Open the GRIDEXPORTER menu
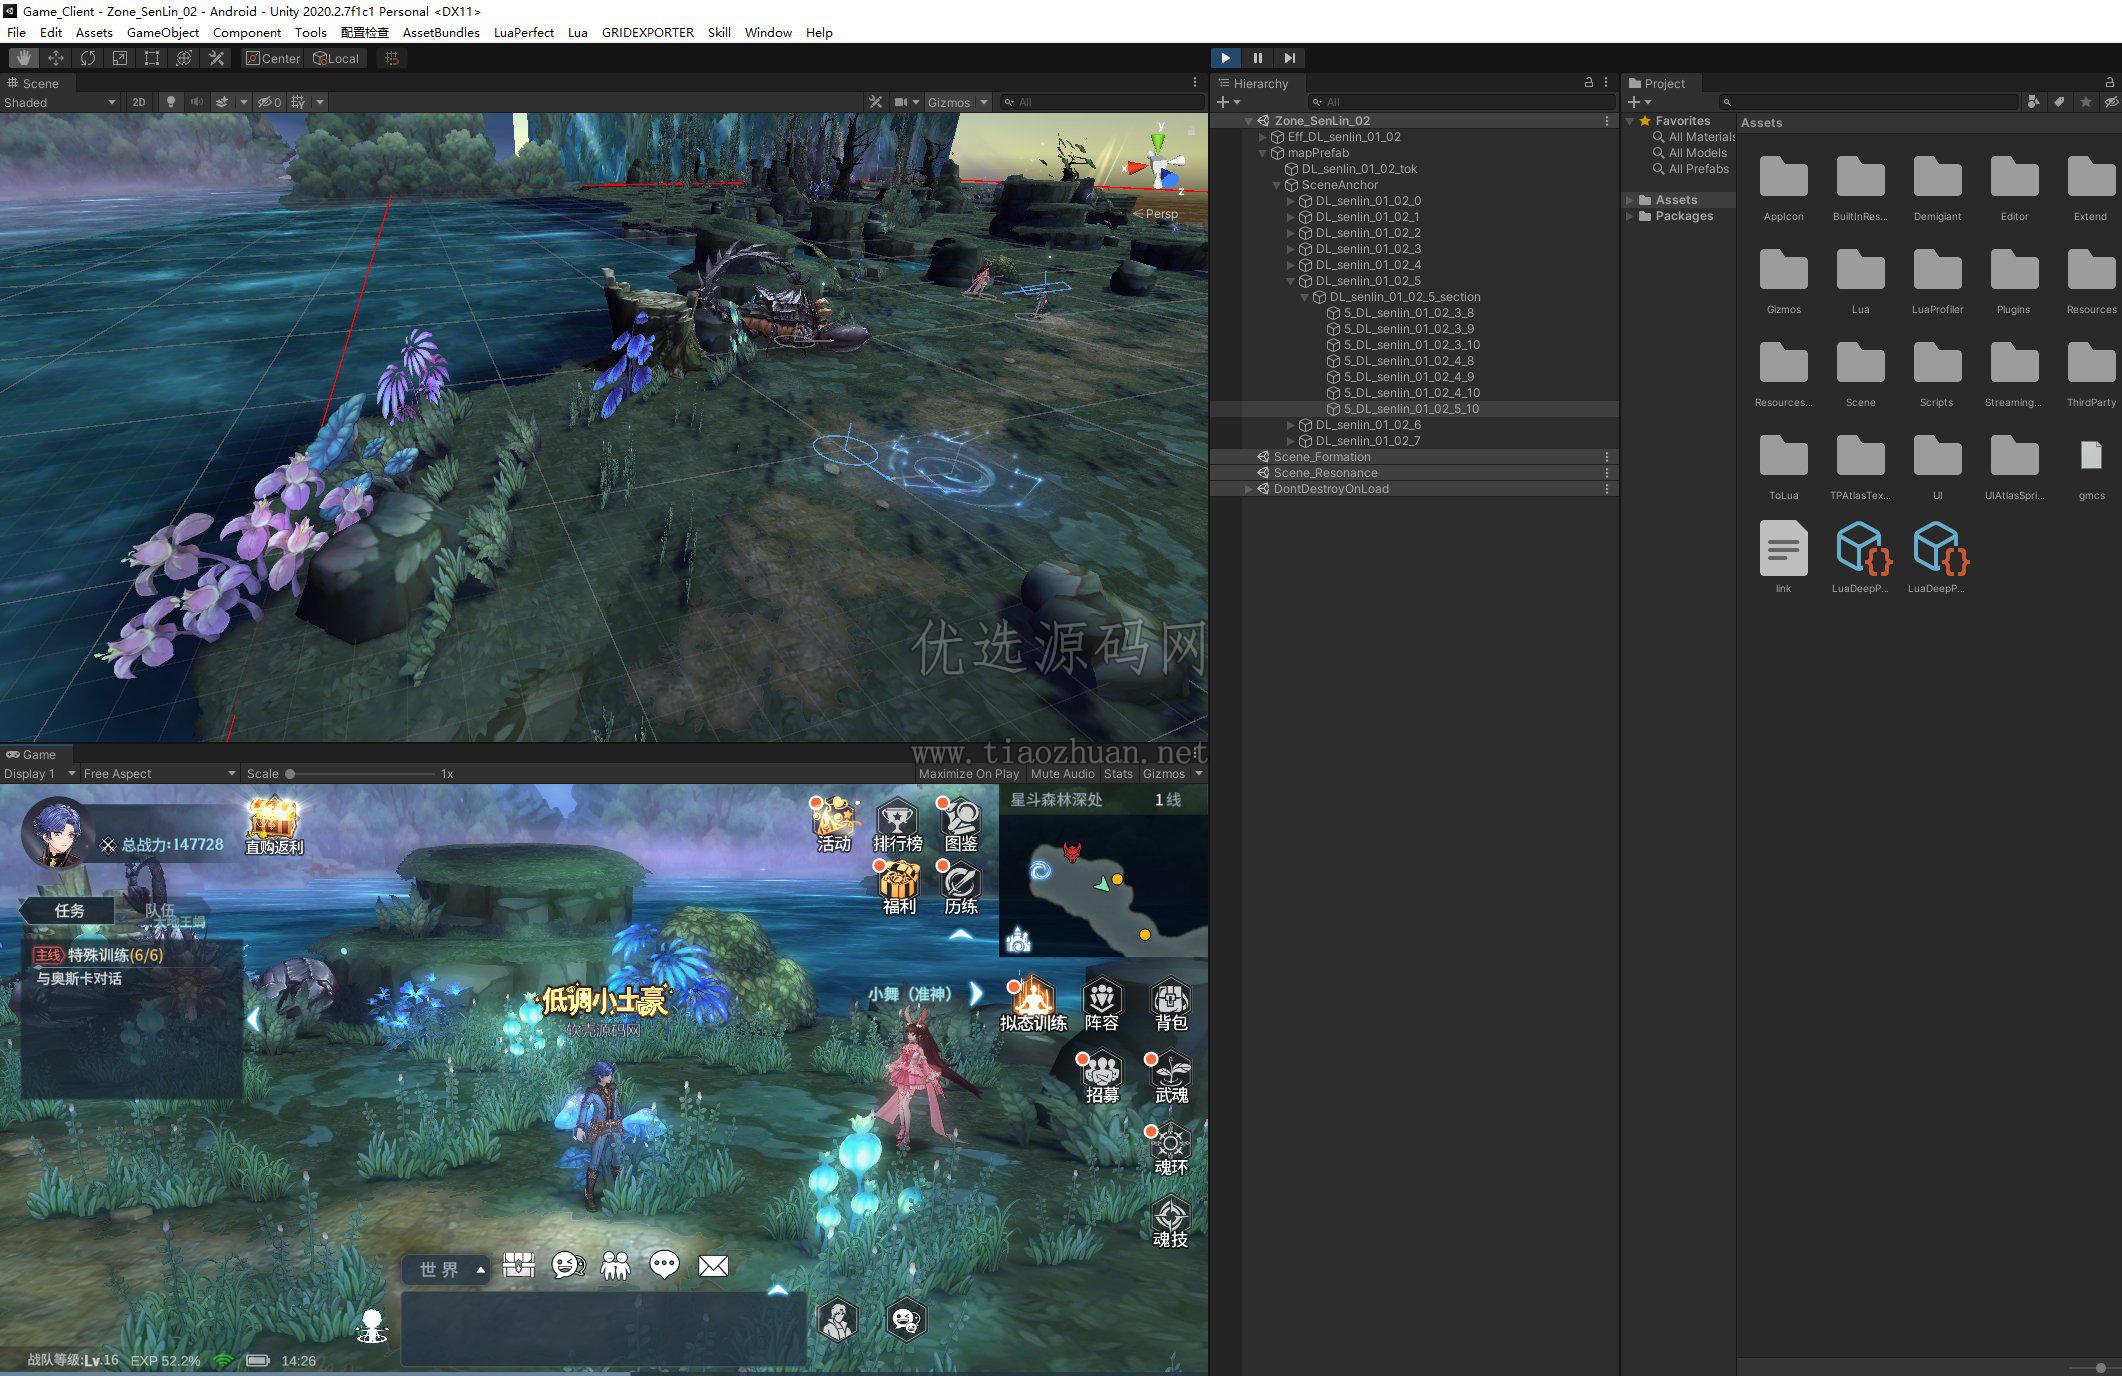This screenshot has width=2122, height=1376. [648, 32]
